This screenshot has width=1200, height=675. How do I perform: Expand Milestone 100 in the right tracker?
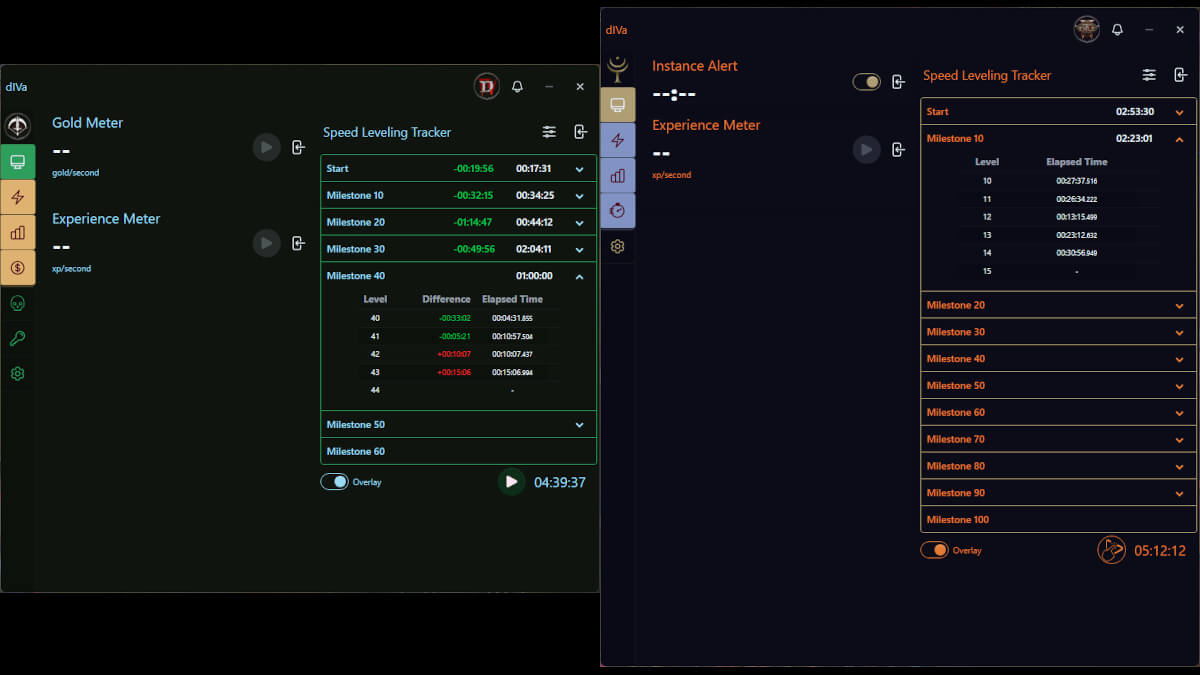pos(1057,519)
